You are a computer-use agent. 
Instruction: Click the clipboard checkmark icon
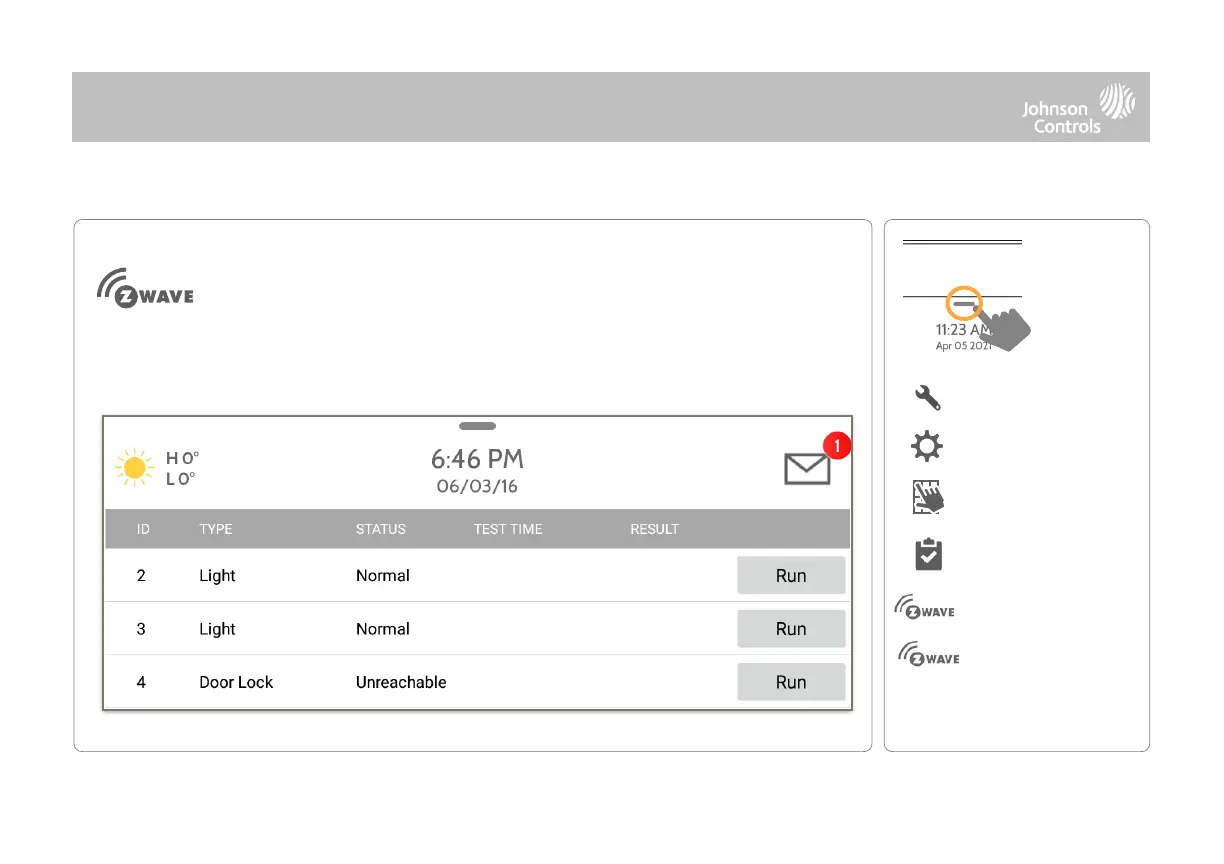coord(928,554)
